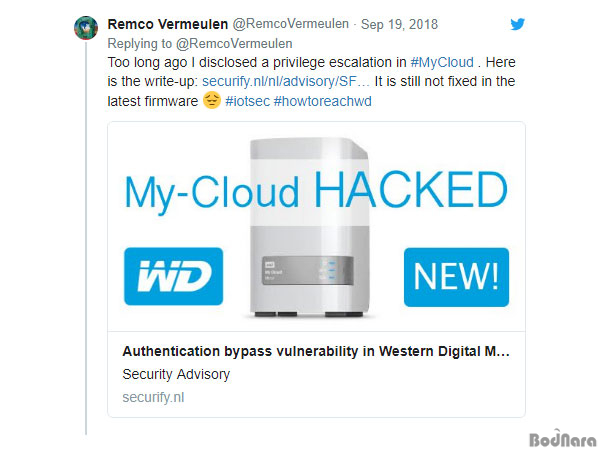Viewport: 600px width, 450px height.
Task: Click the Sep 19, 2018 timestamp
Action: click(399, 24)
